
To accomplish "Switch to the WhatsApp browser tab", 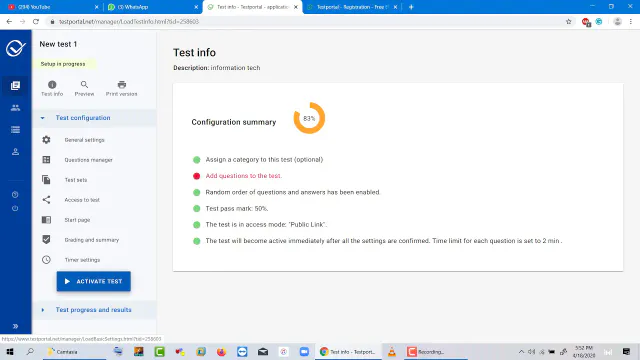I will pyautogui.click(x=151, y=7).
